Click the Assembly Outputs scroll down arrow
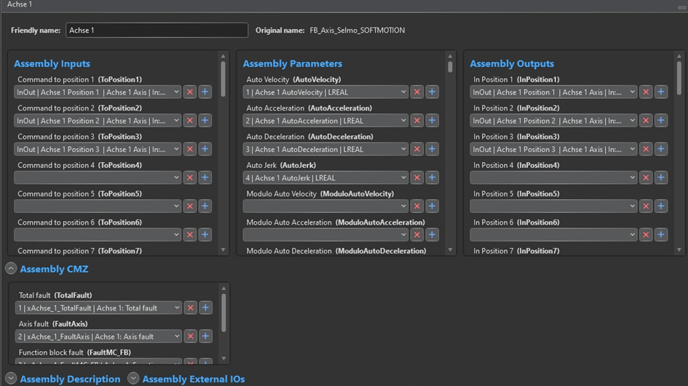This screenshot has width=688, height=386. [x=679, y=250]
